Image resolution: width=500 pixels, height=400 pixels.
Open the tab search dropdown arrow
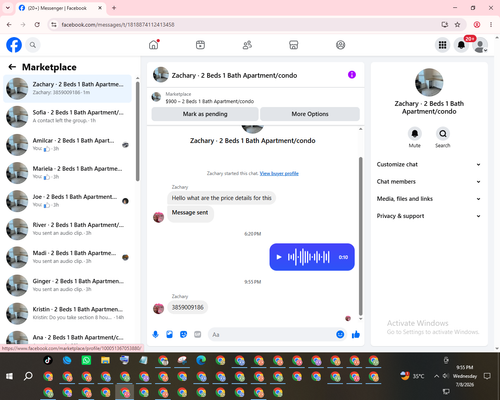click(8, 8)
